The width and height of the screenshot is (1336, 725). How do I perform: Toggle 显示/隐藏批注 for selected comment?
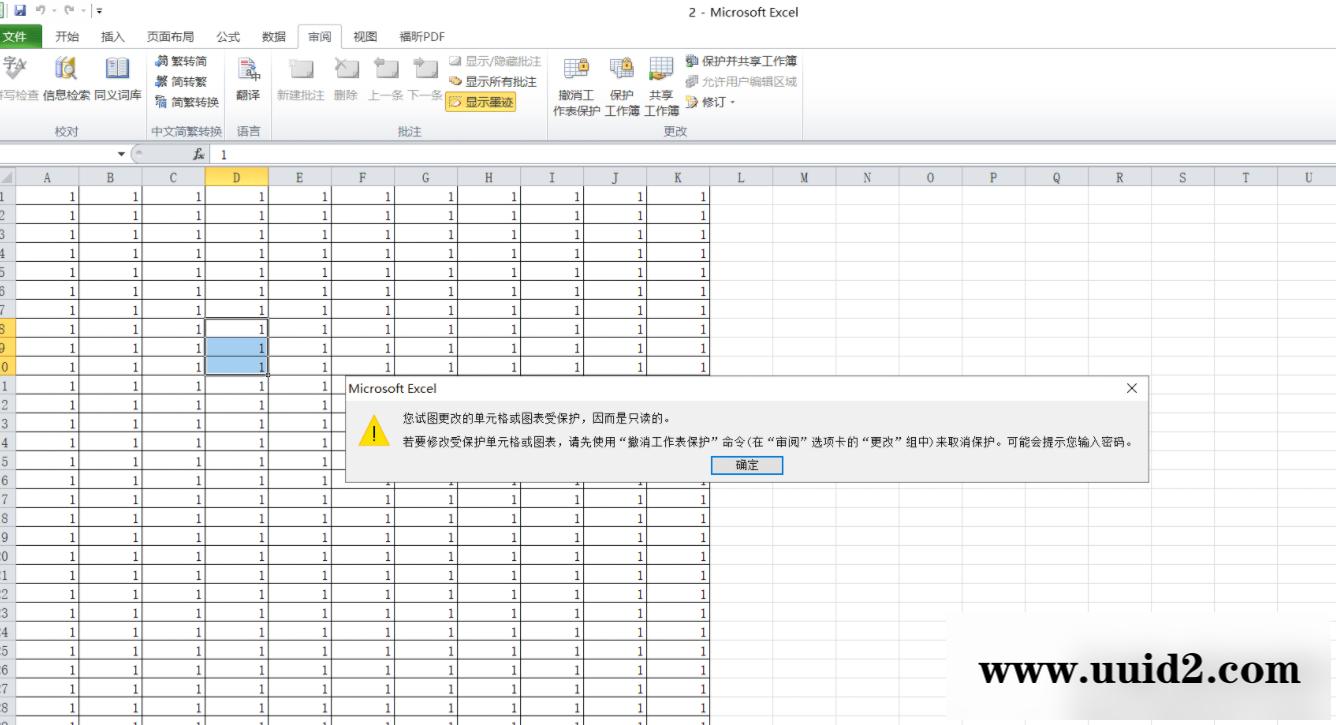pyautogui.click(x=493, y=61)
